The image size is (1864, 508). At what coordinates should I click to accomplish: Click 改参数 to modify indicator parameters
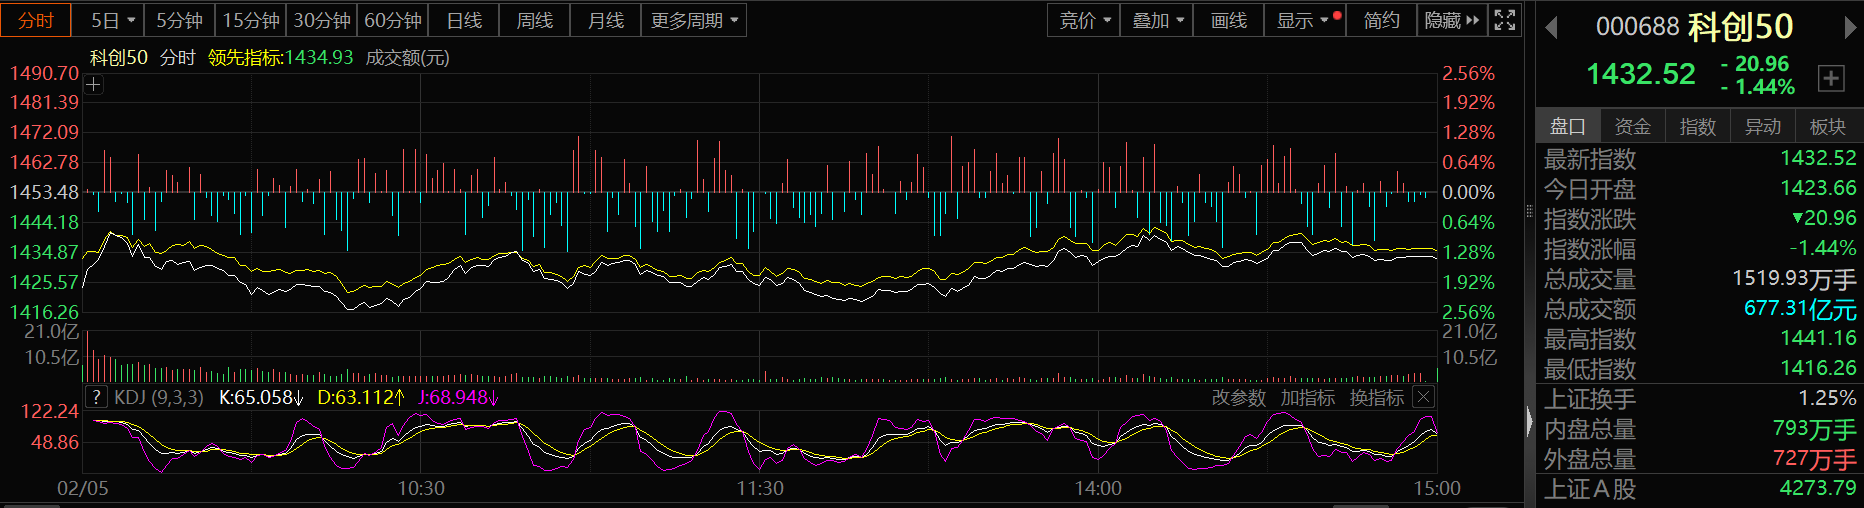point(1238,397)
